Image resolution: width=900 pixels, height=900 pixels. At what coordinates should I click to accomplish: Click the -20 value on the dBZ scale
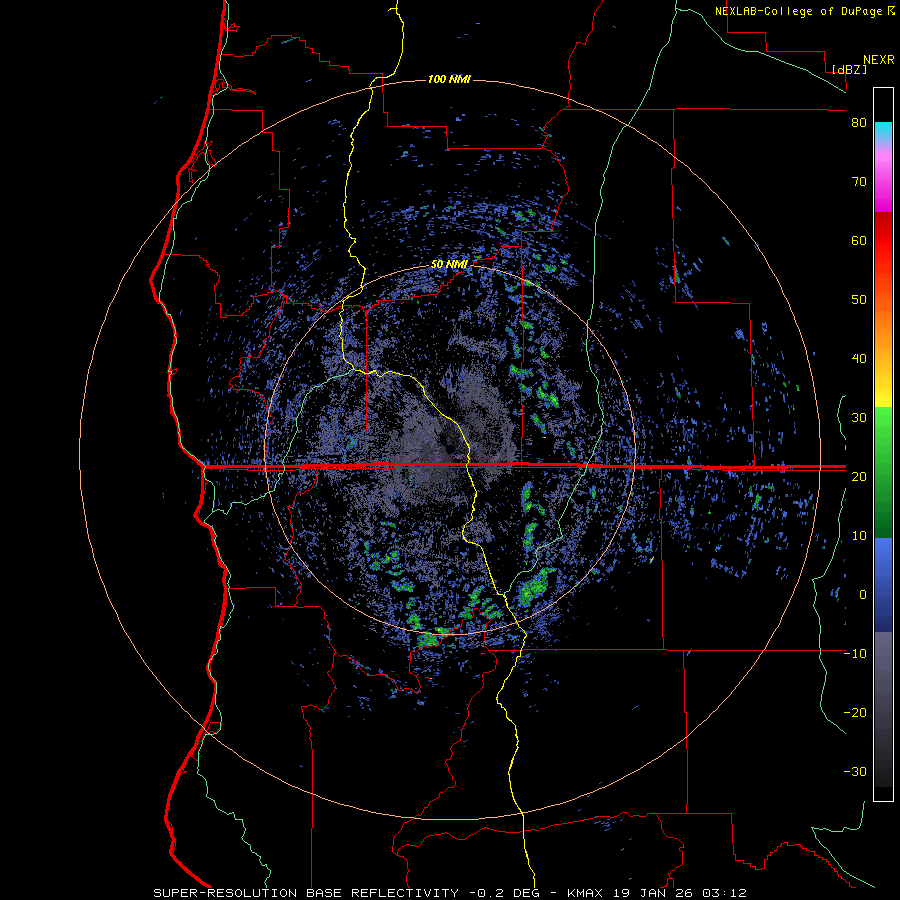click(855, 712)
